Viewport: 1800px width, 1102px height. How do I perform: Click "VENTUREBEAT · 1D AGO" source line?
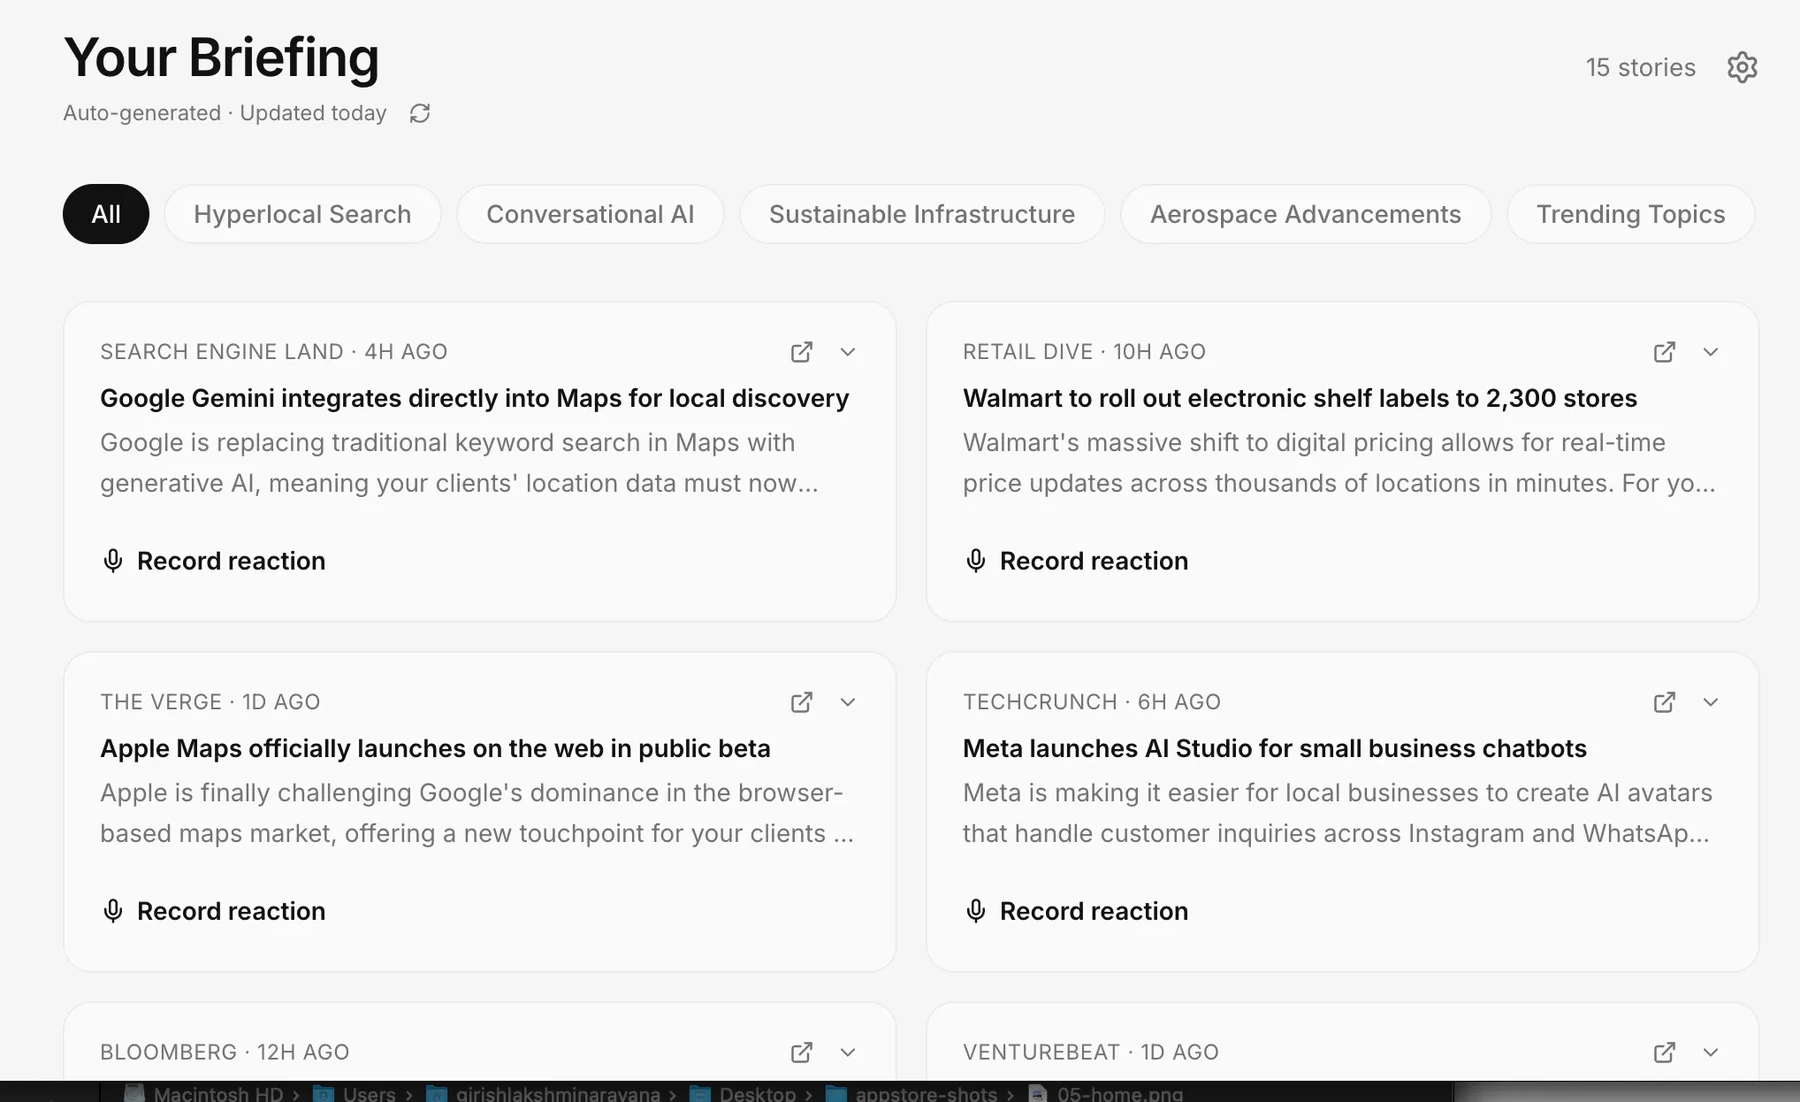tap(1091, 1052)
